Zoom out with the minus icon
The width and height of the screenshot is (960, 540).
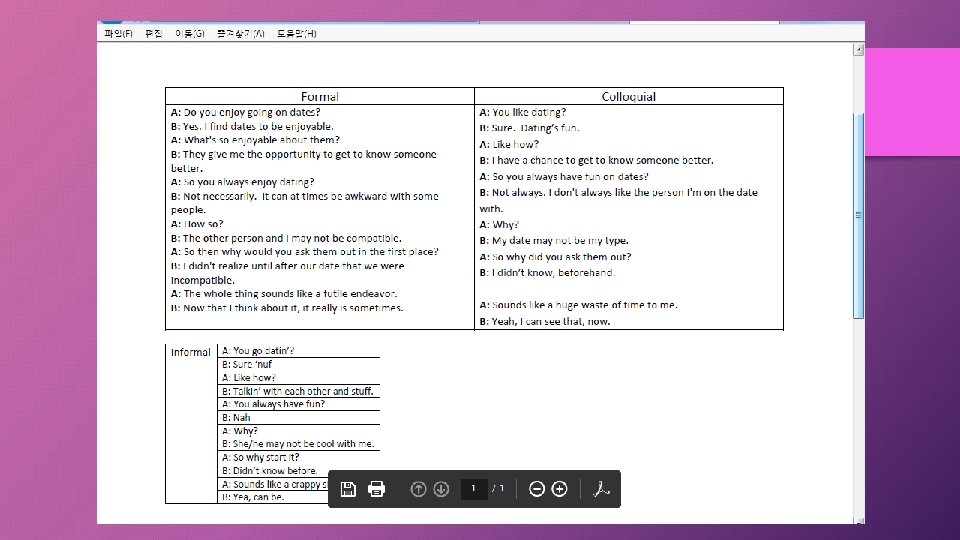tap(537, 489)
